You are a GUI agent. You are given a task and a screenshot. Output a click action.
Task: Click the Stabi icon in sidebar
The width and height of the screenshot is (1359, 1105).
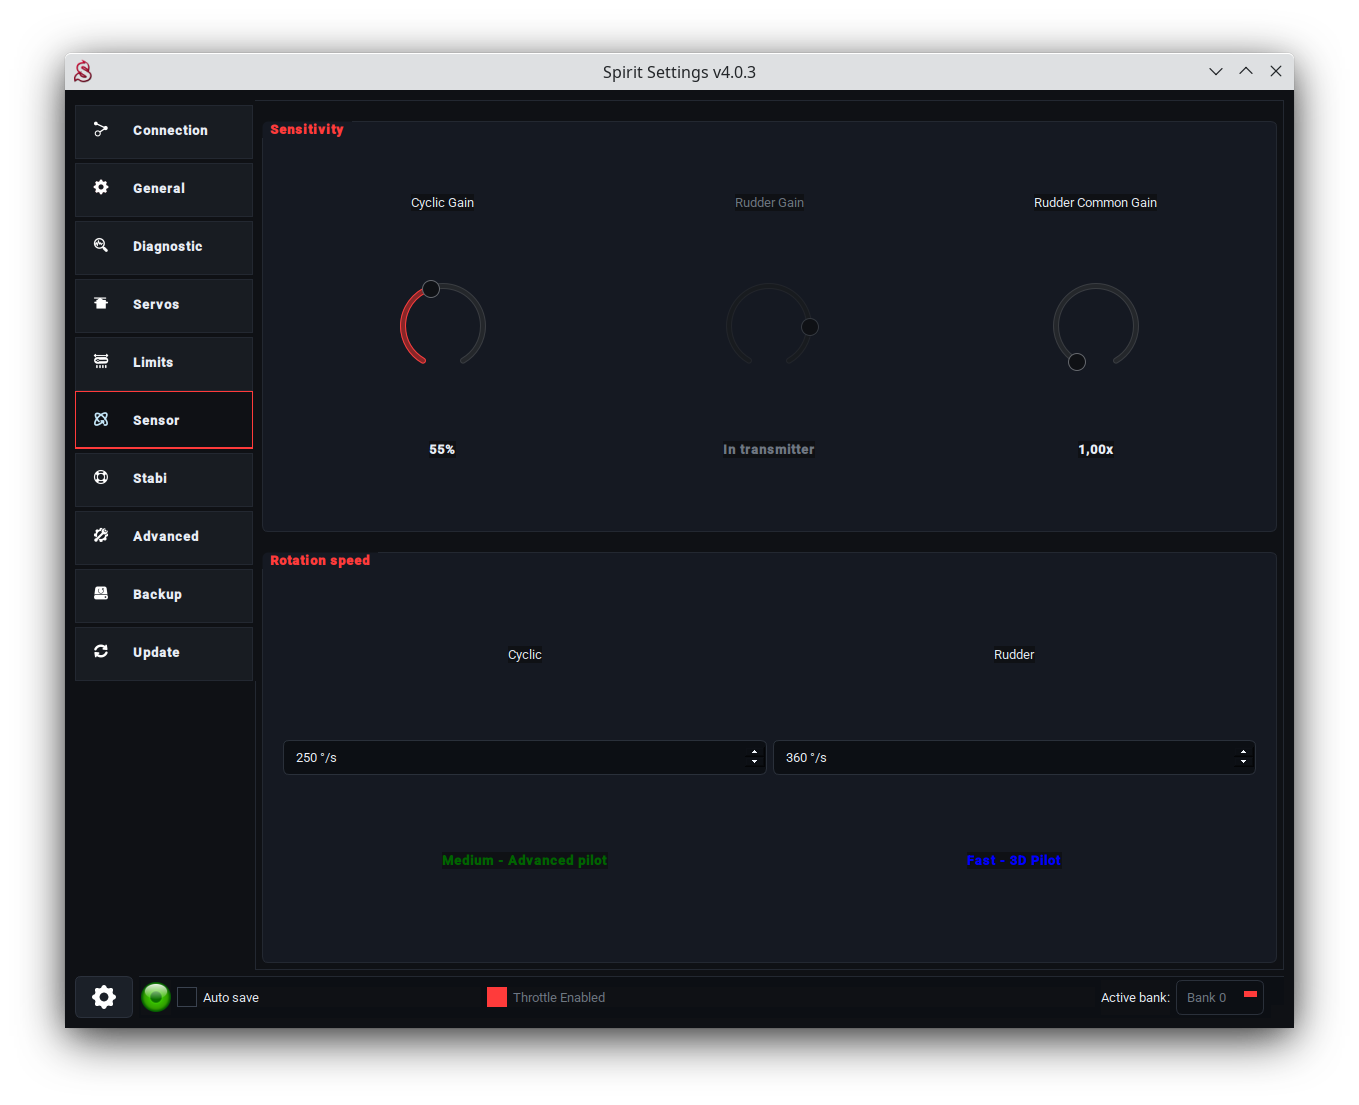(101, 478)
